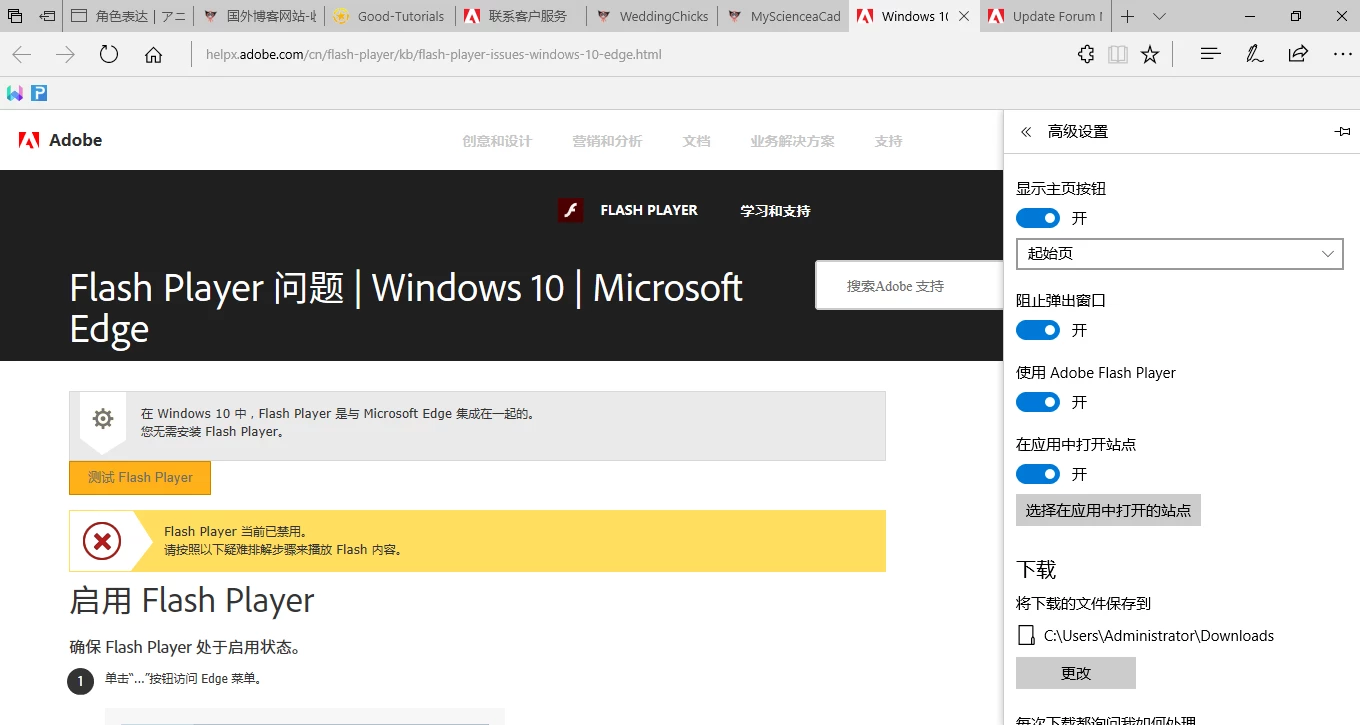The width and height of the screenshot is (1360, 725).
Task: Click the 高级设置 pane title
Action: pos(1078,132)
